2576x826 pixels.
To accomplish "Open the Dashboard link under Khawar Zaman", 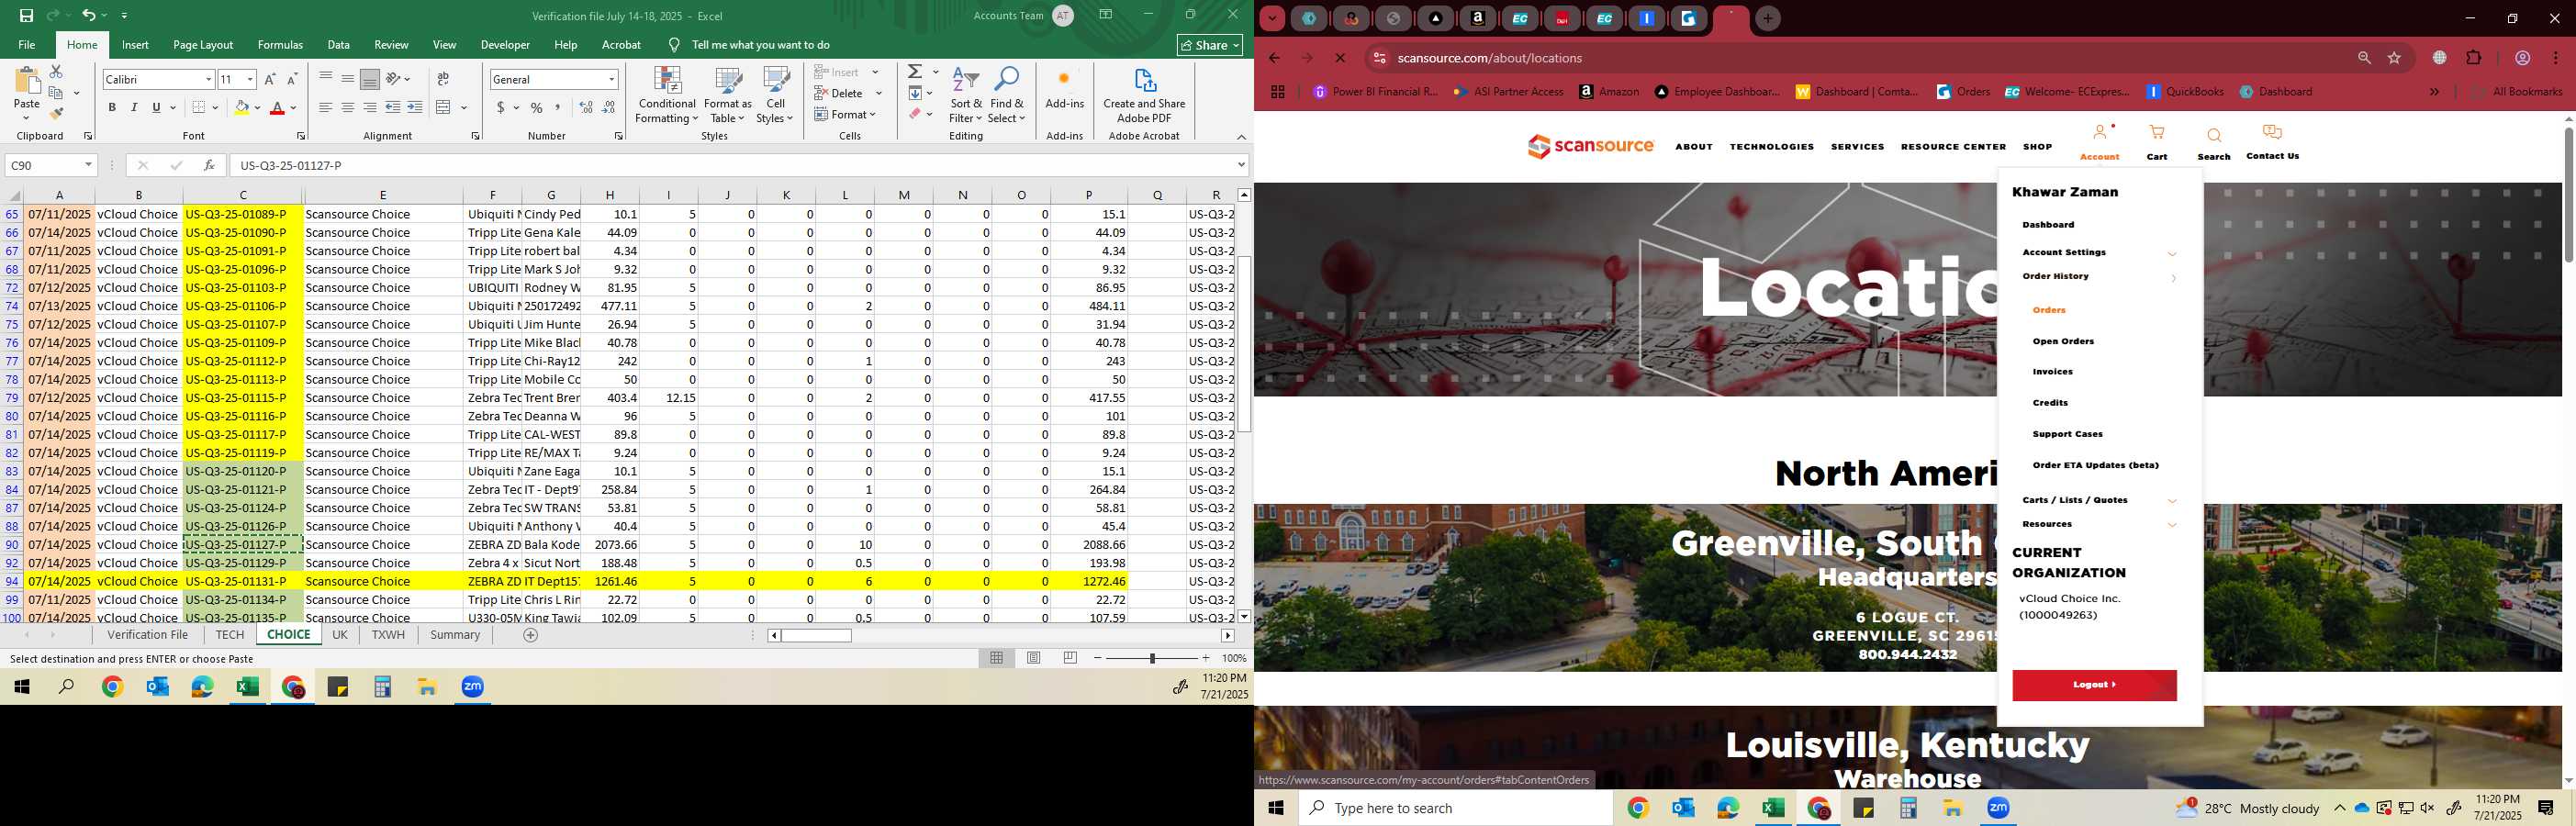I will [2048, 225].
